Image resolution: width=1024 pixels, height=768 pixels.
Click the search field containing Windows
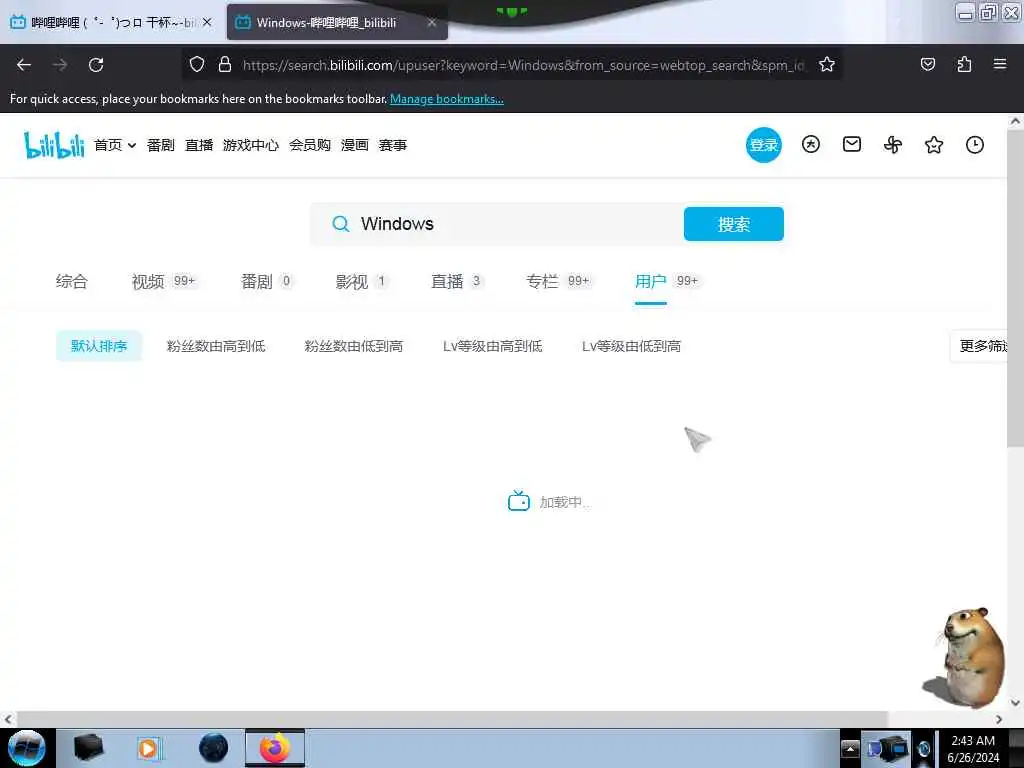(496, 224)
